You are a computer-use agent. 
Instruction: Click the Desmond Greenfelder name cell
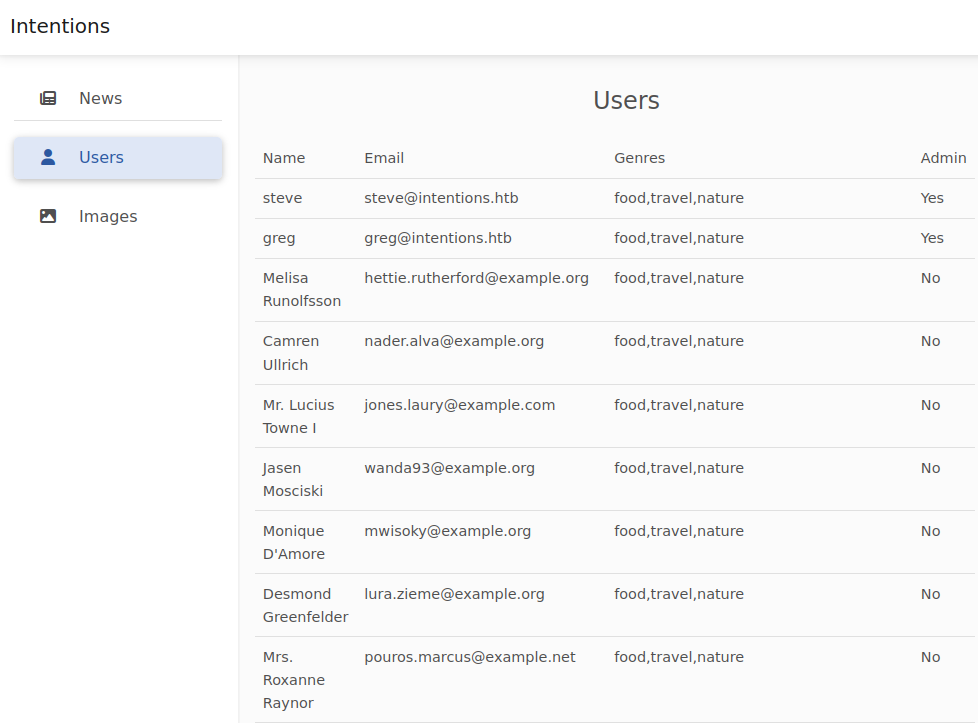(x=305, y=605)
